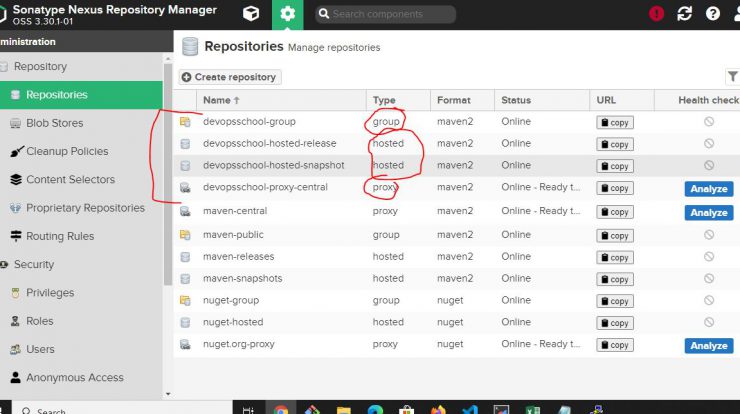The height and width of the screenshot is (414, 740).
Task: Click the Cleanup Policies broom icon
Action: click(17, 152)
